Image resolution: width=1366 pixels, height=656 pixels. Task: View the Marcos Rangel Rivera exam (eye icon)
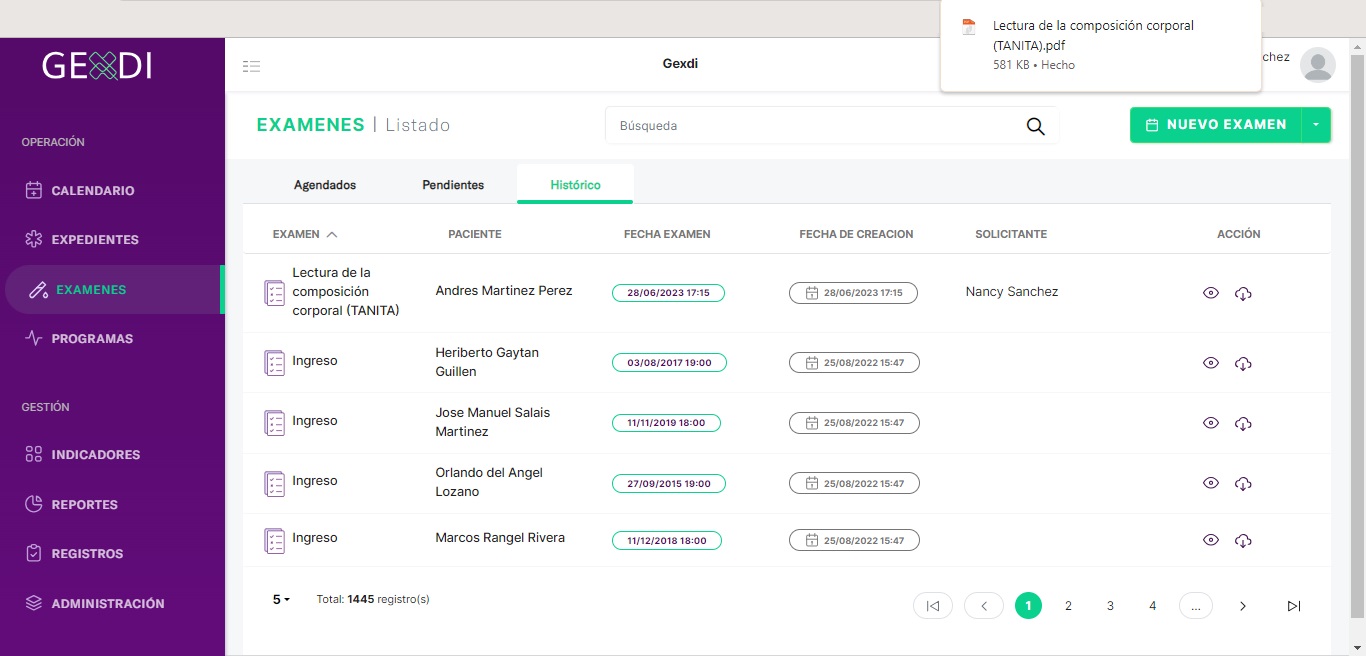1211,540
